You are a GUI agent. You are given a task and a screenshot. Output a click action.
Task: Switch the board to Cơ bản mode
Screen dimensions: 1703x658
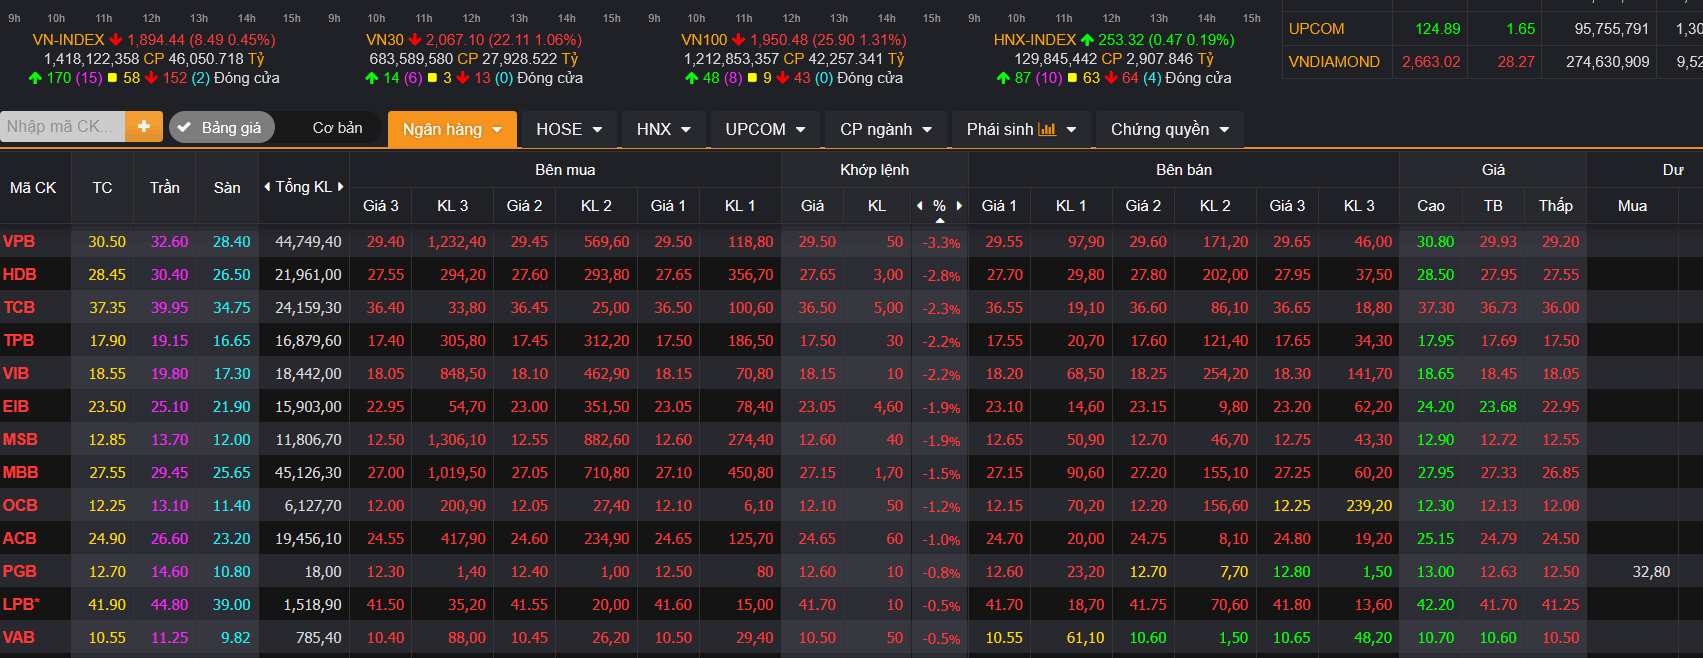pyautogui.click(x=337, y=128)
